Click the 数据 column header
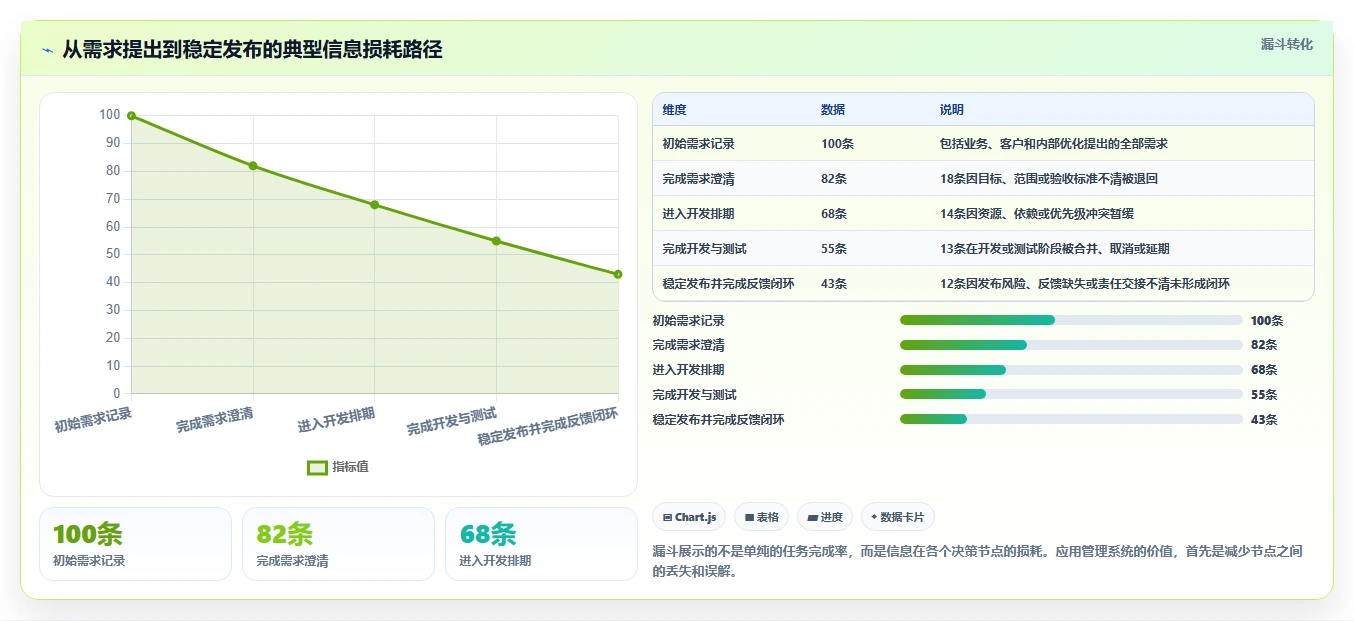1354x621 pixels. (x=870, y=110)
